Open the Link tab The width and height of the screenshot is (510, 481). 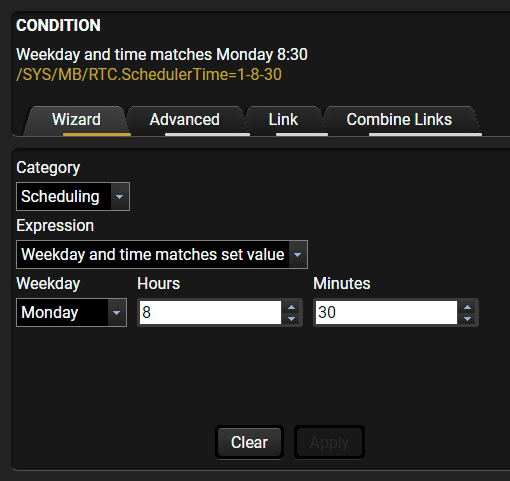coord(283,120)
